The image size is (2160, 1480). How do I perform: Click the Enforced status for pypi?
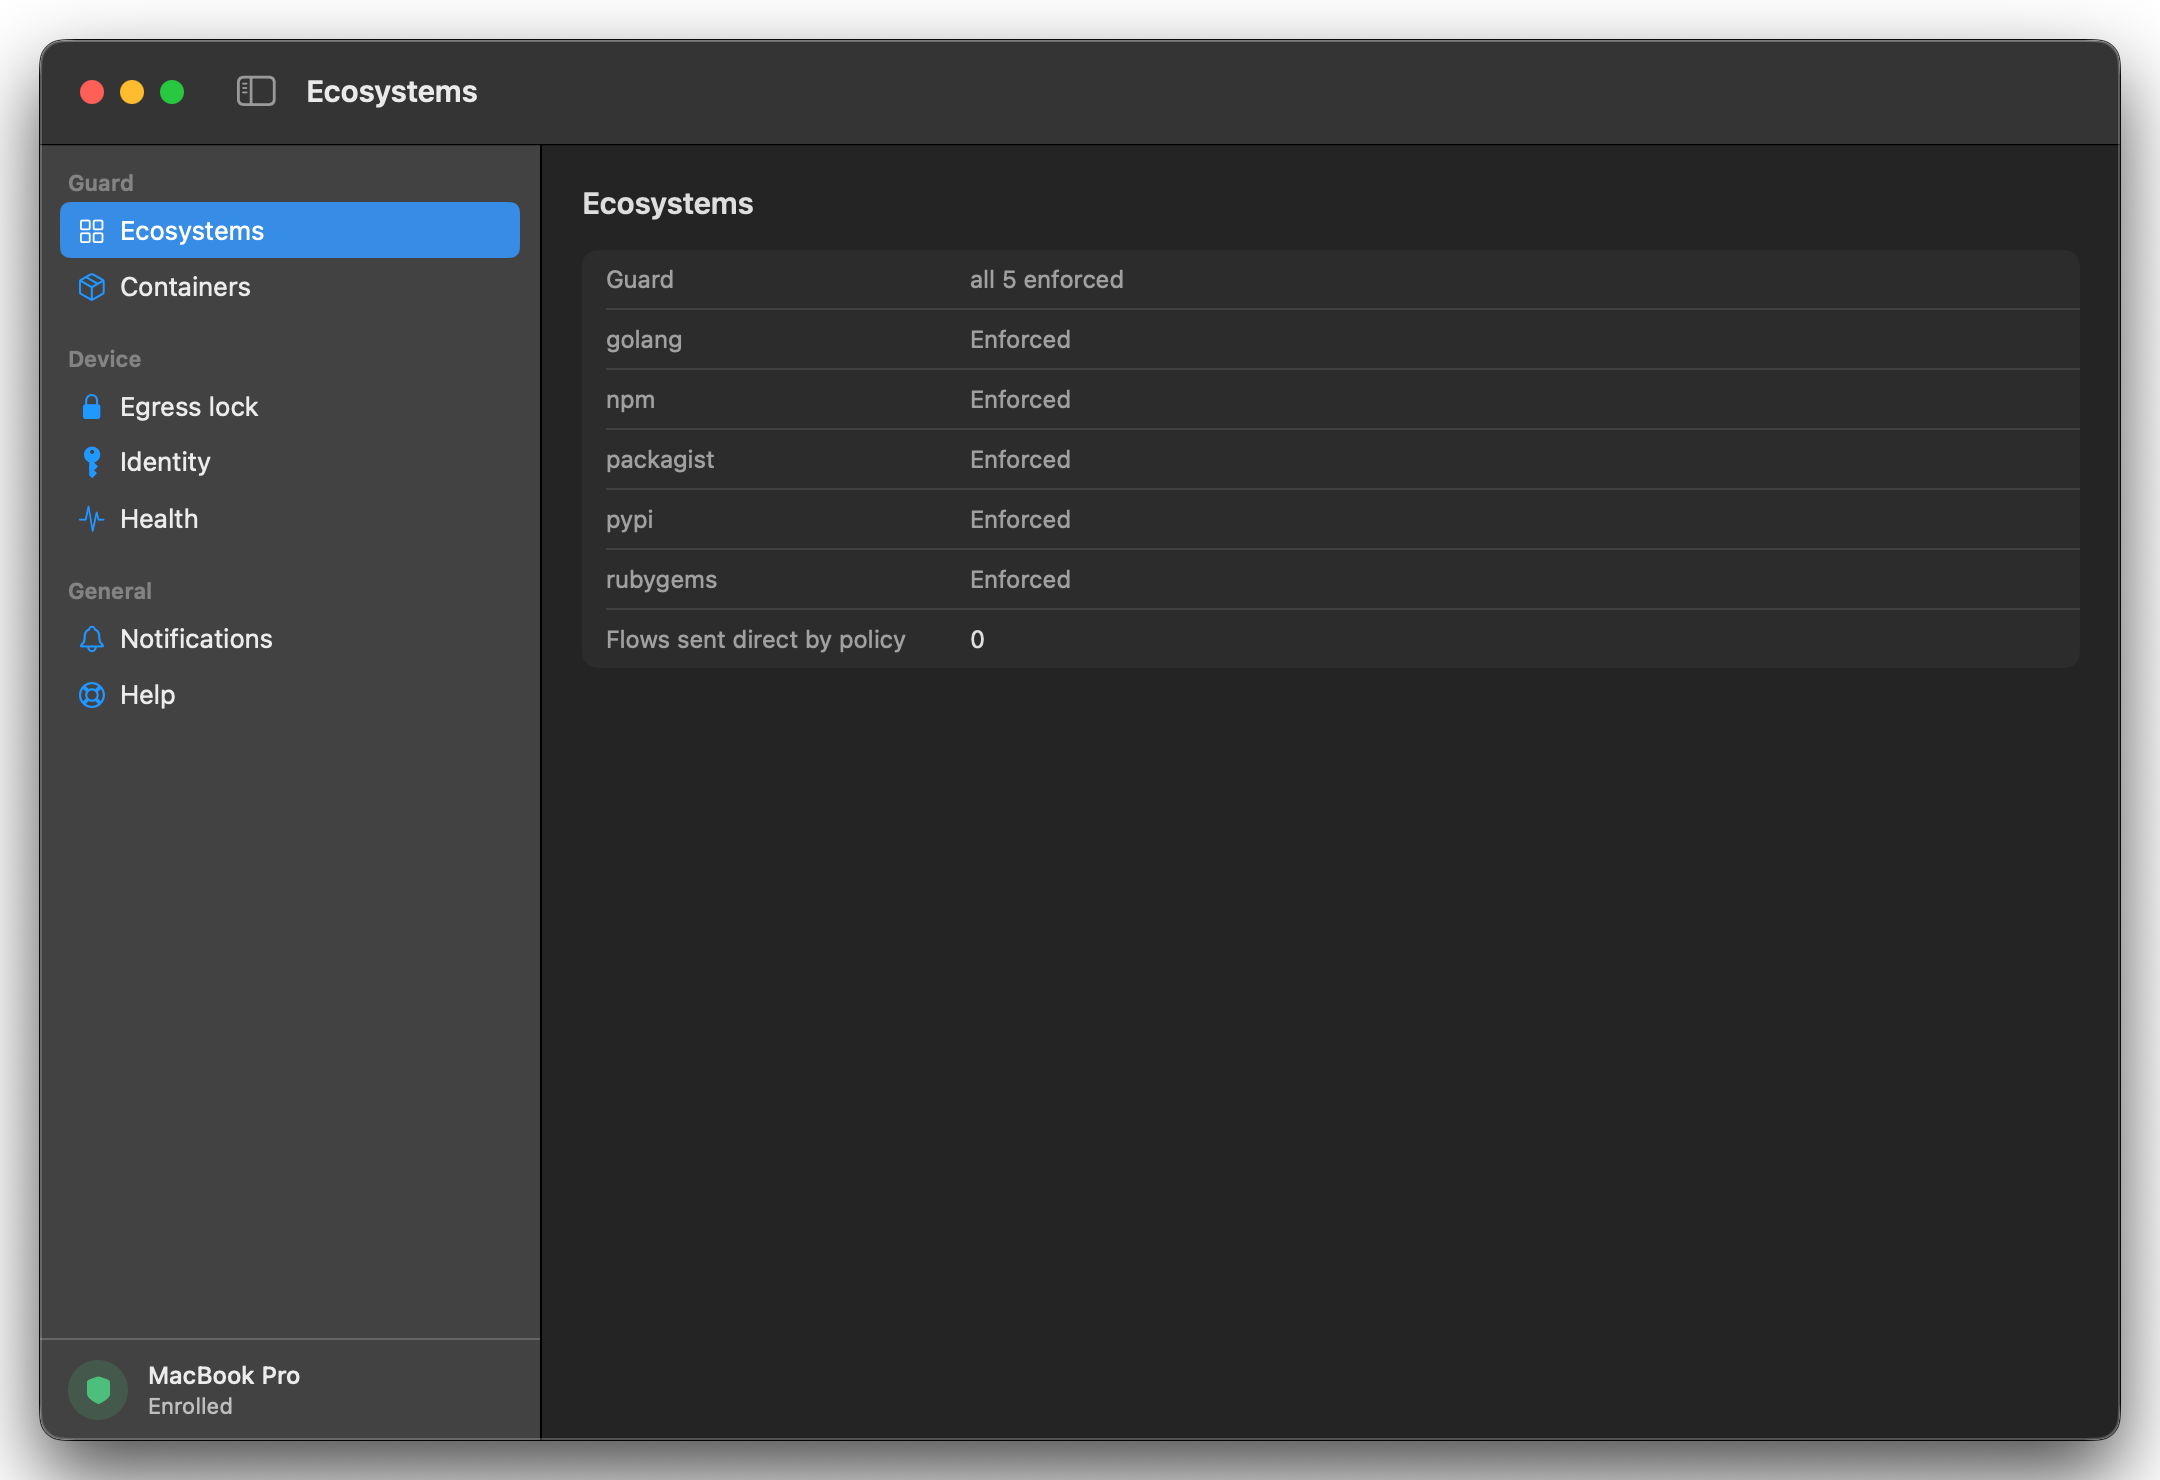tap(1020, 519)
